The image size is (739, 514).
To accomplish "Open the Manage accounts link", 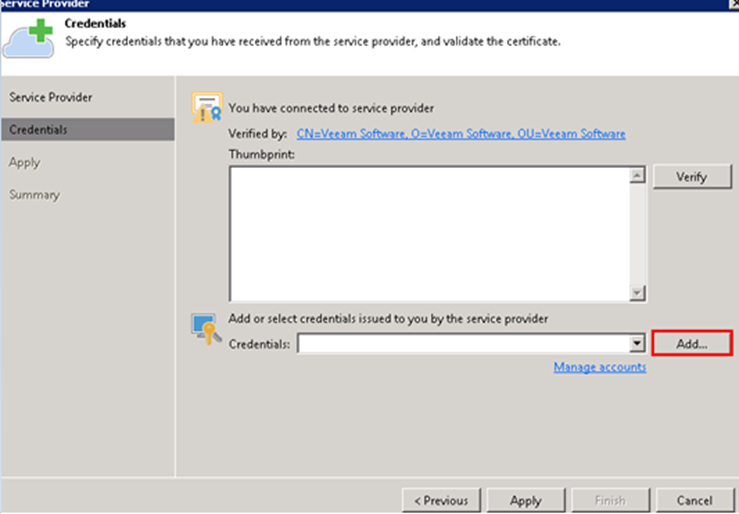I will [600, 367].
